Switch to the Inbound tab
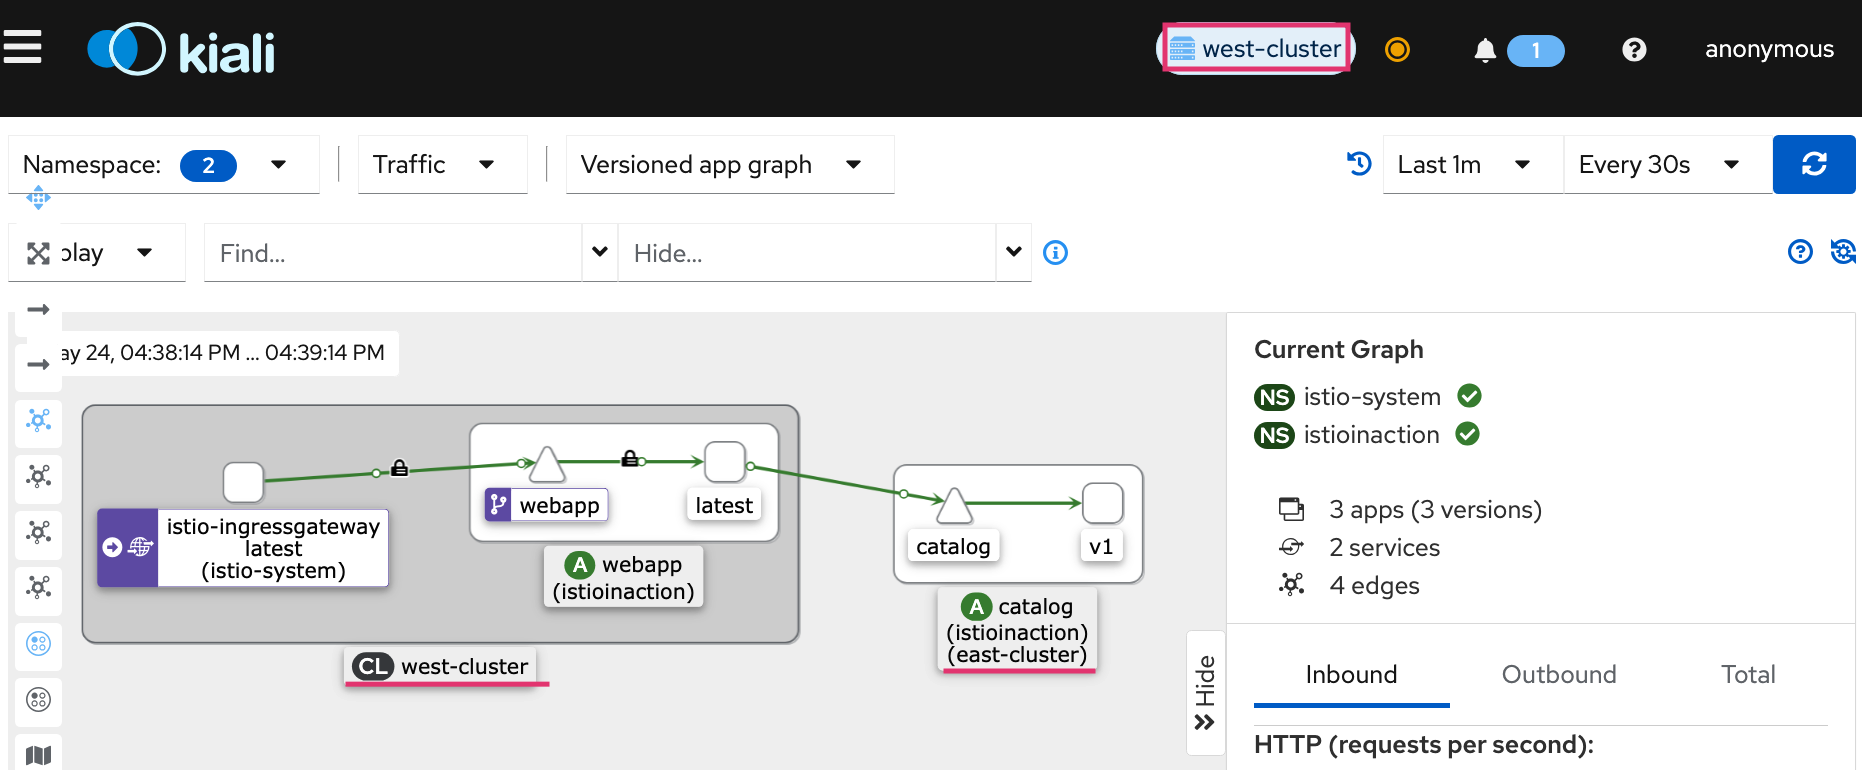 pos(1351,675)
